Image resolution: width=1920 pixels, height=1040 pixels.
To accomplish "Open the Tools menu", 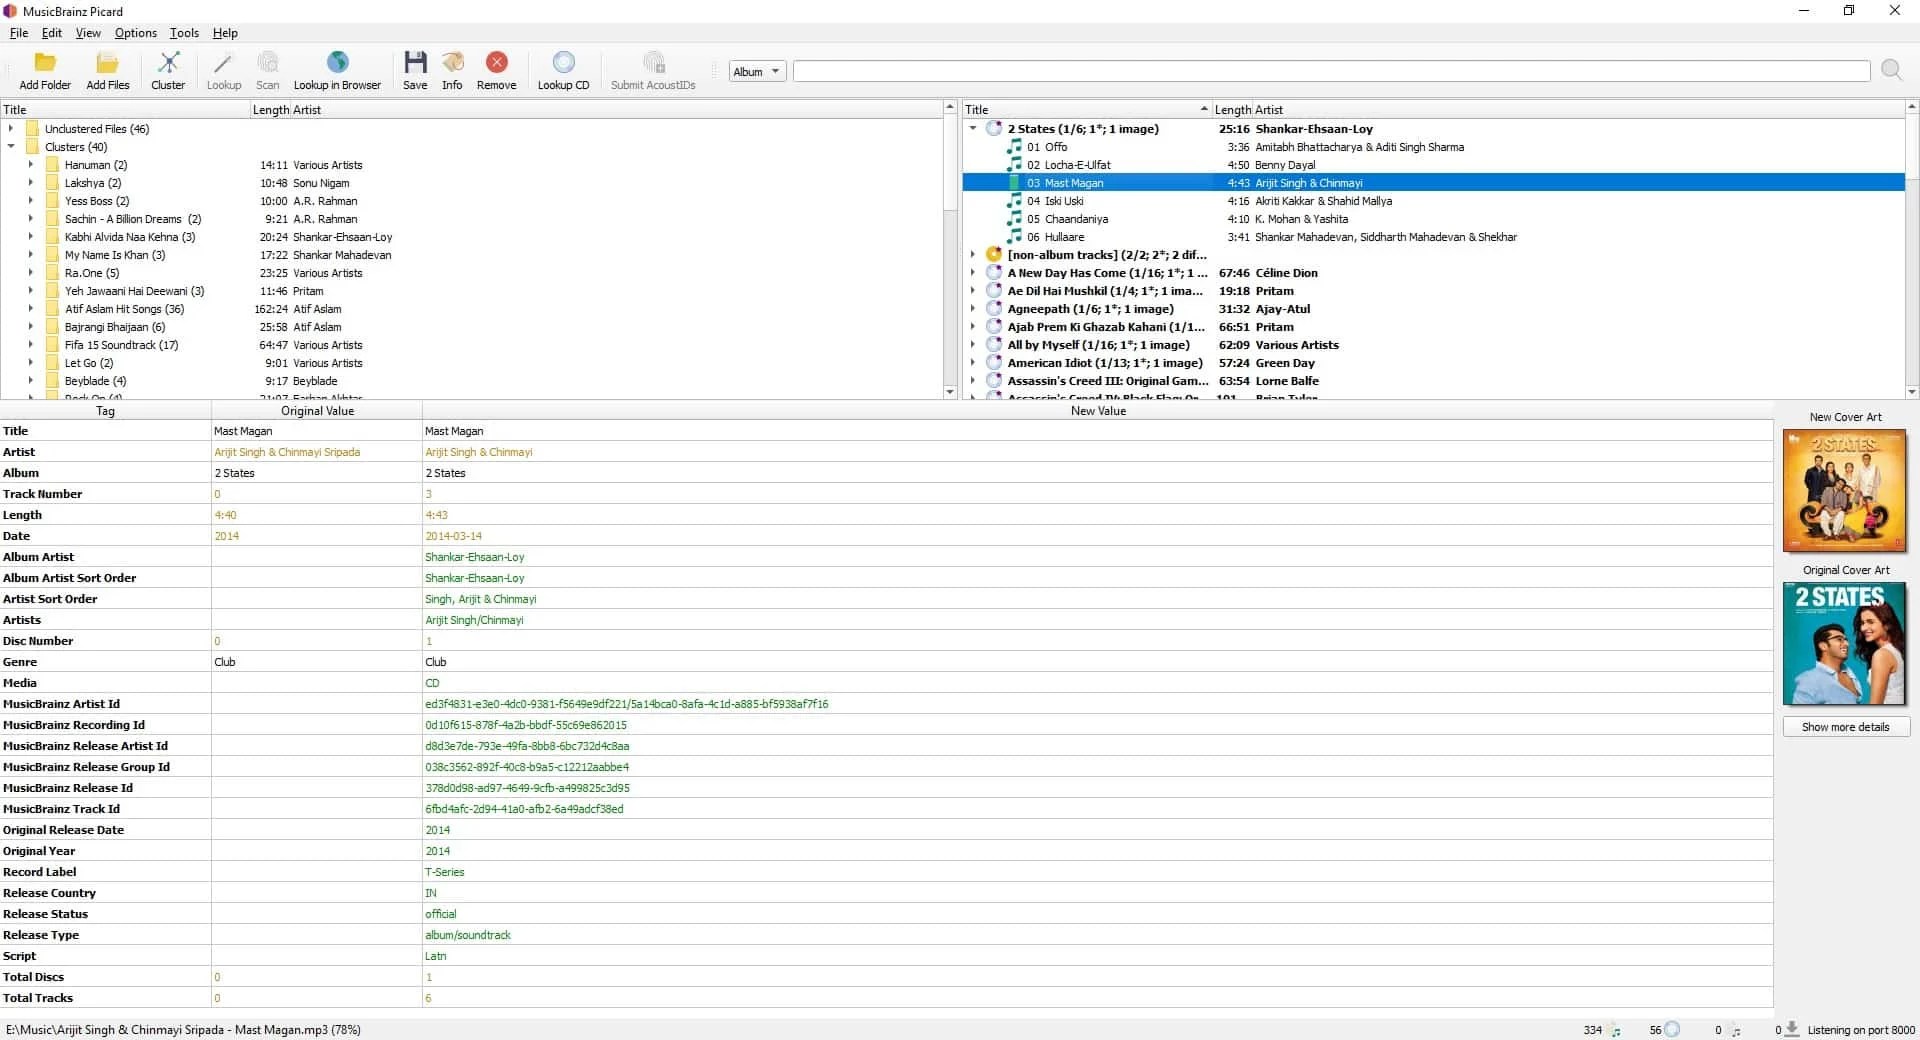I will click(183, 32).
